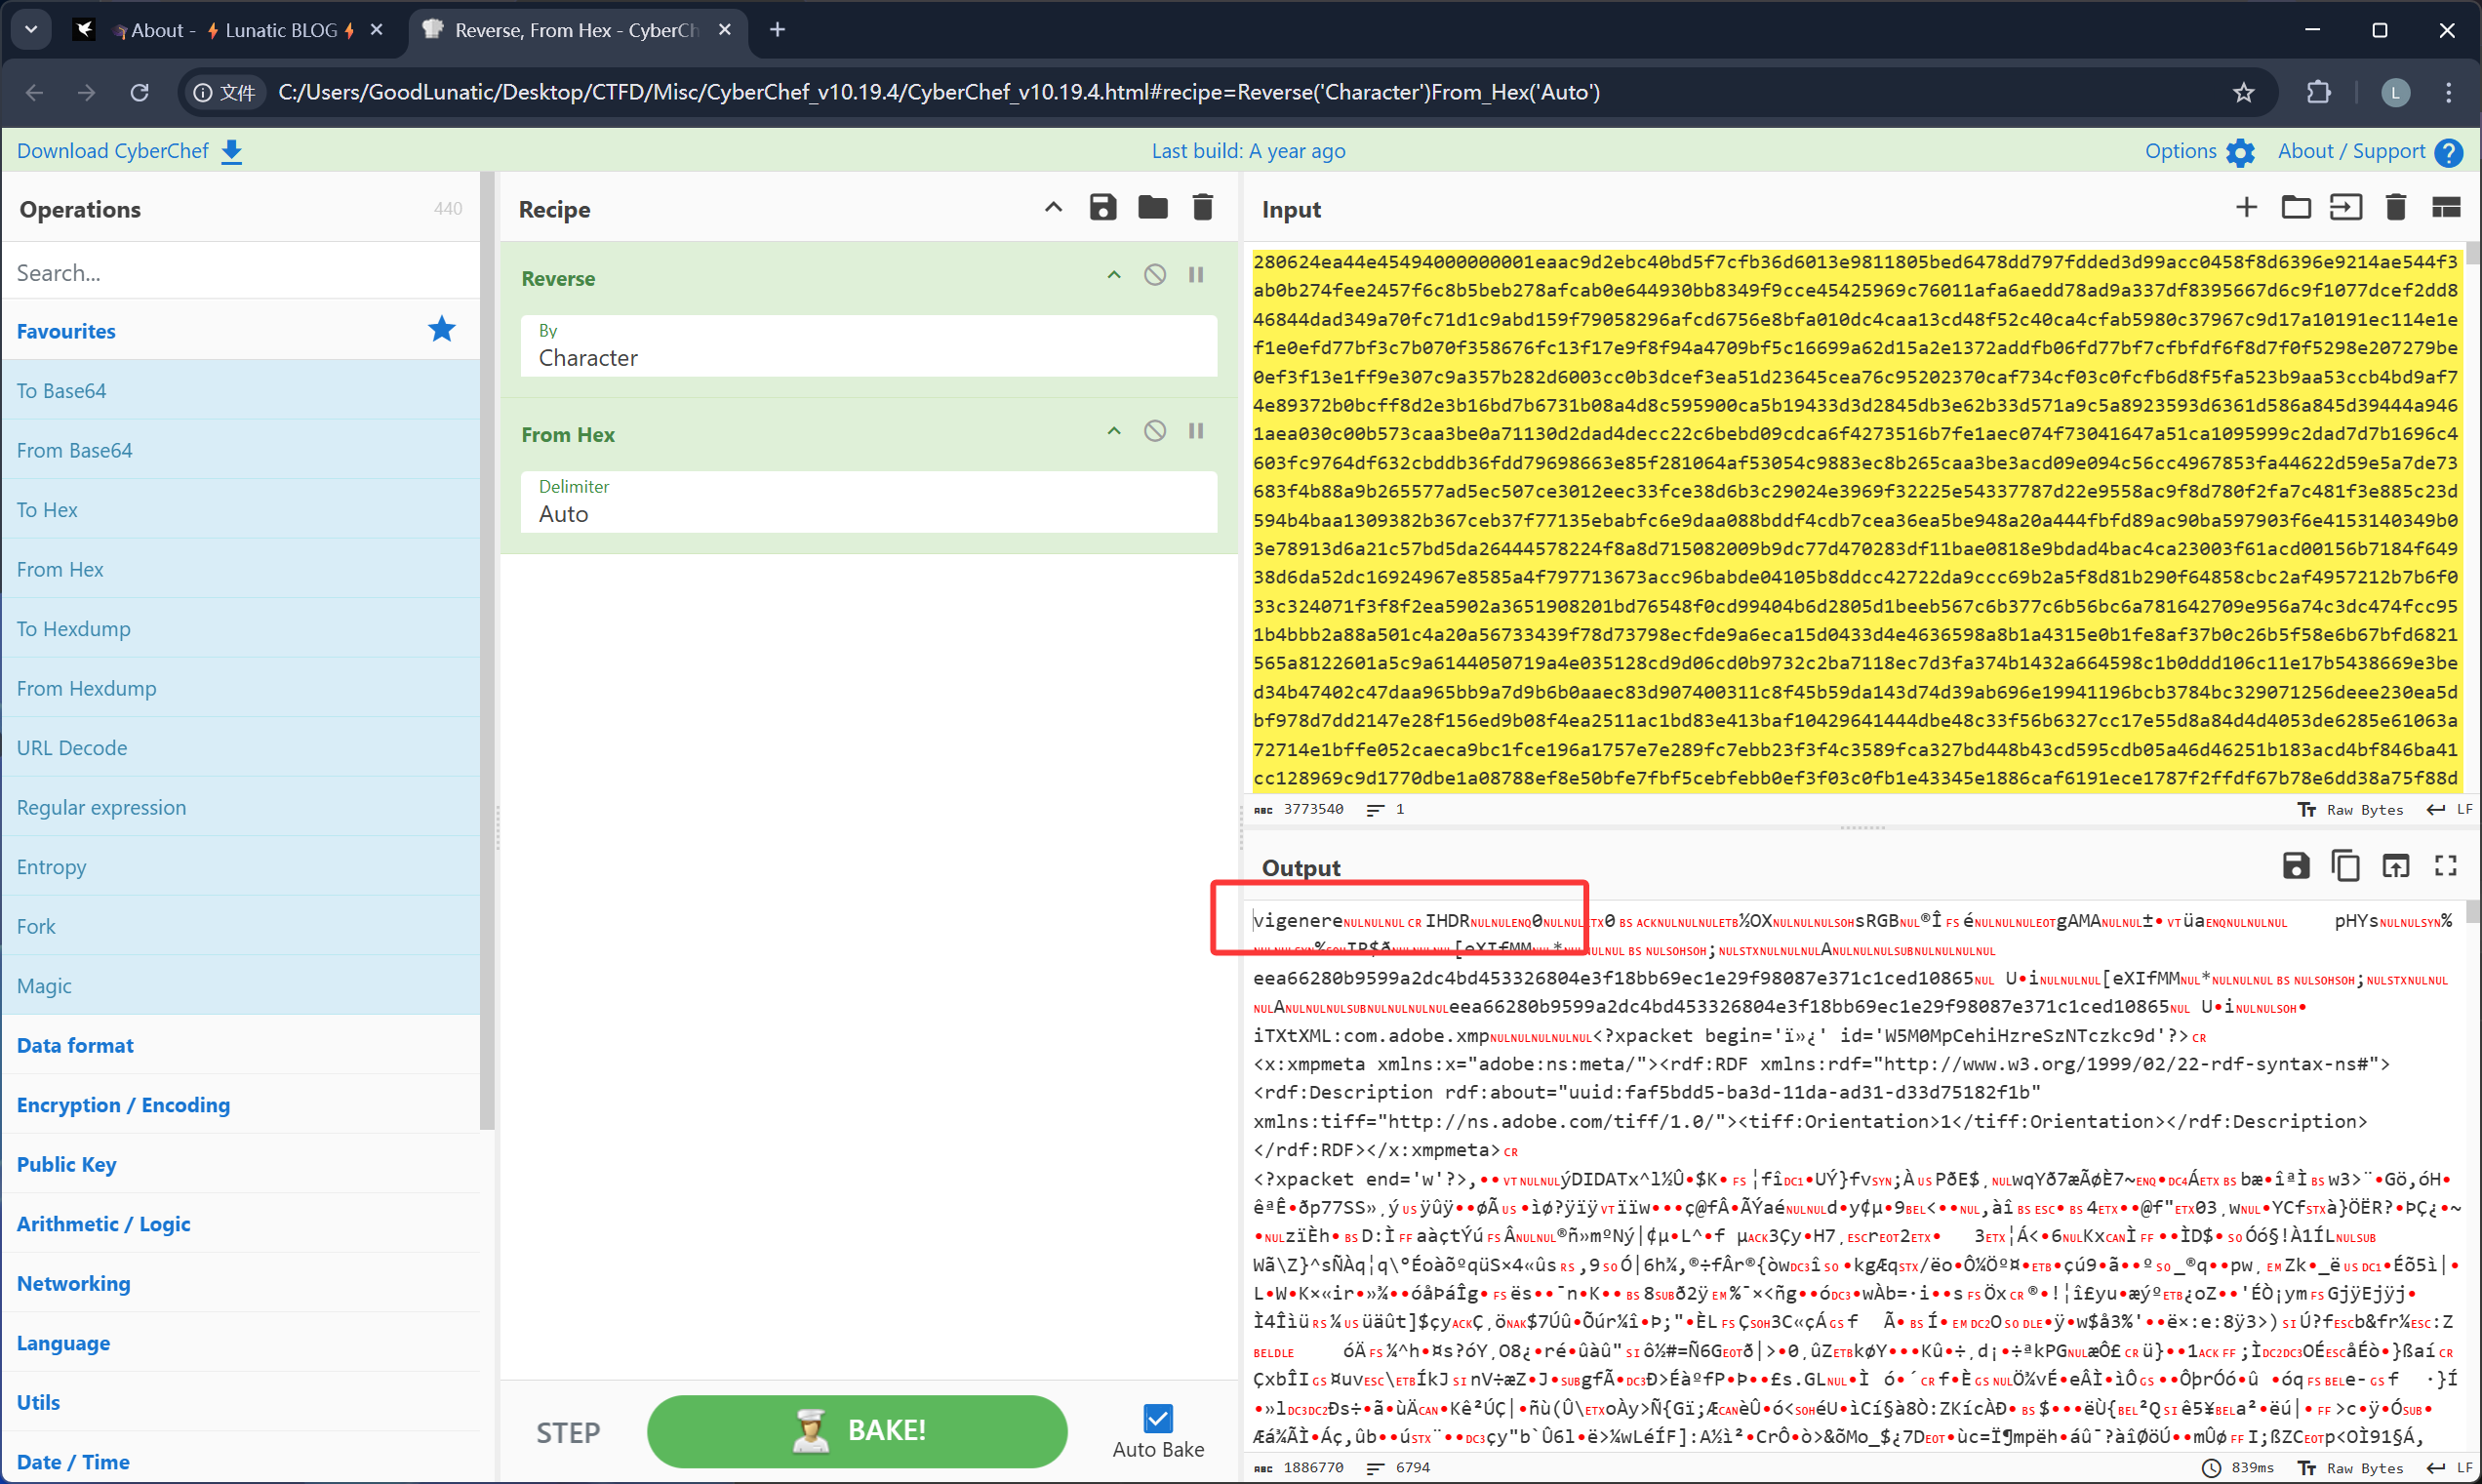The width and height of the screenshot is (2482, 1484).
Task: Select the To Hexdump operation
Action: tap(240, 628)
